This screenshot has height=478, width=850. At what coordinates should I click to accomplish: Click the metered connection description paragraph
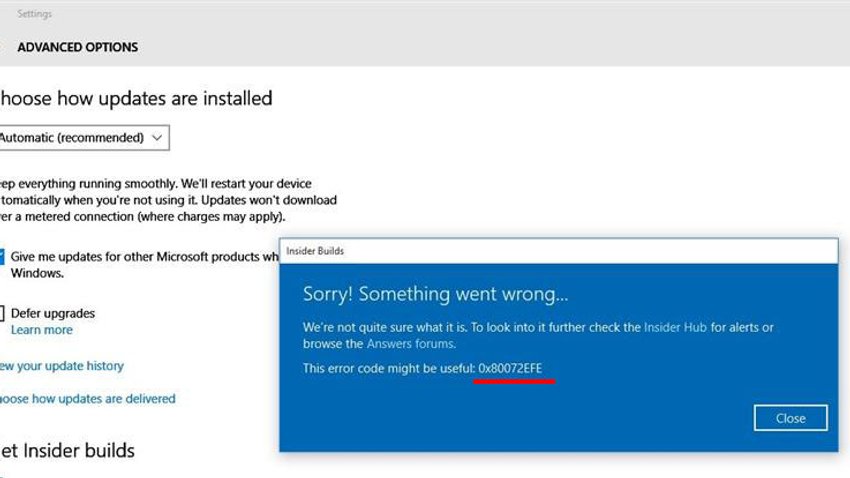tap(169, 200)
